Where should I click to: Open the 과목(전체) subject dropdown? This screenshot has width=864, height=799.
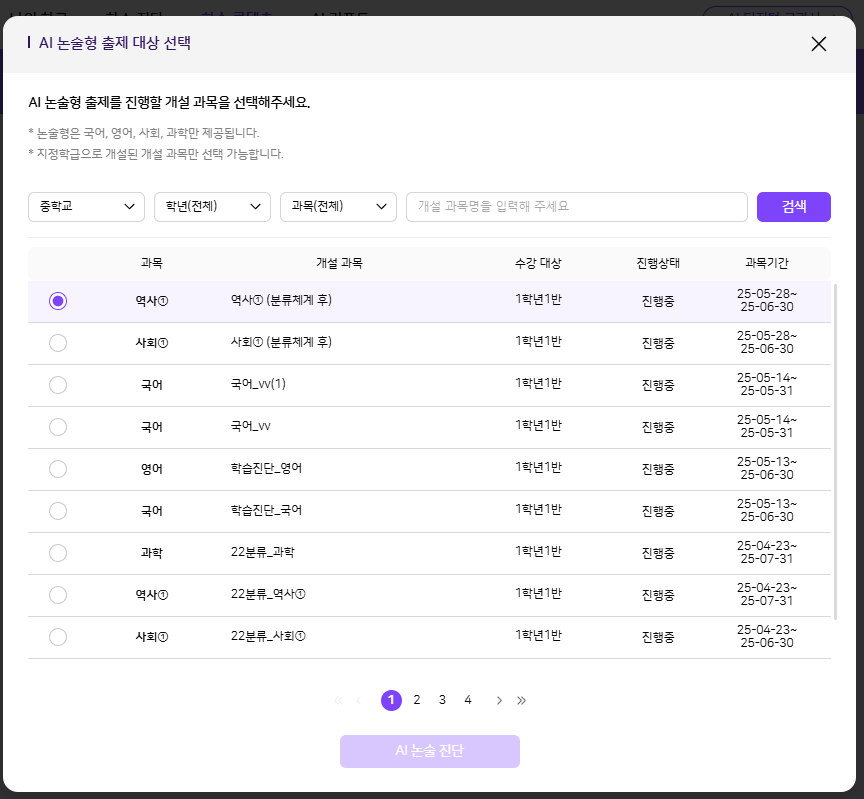[x=338, y=207]
